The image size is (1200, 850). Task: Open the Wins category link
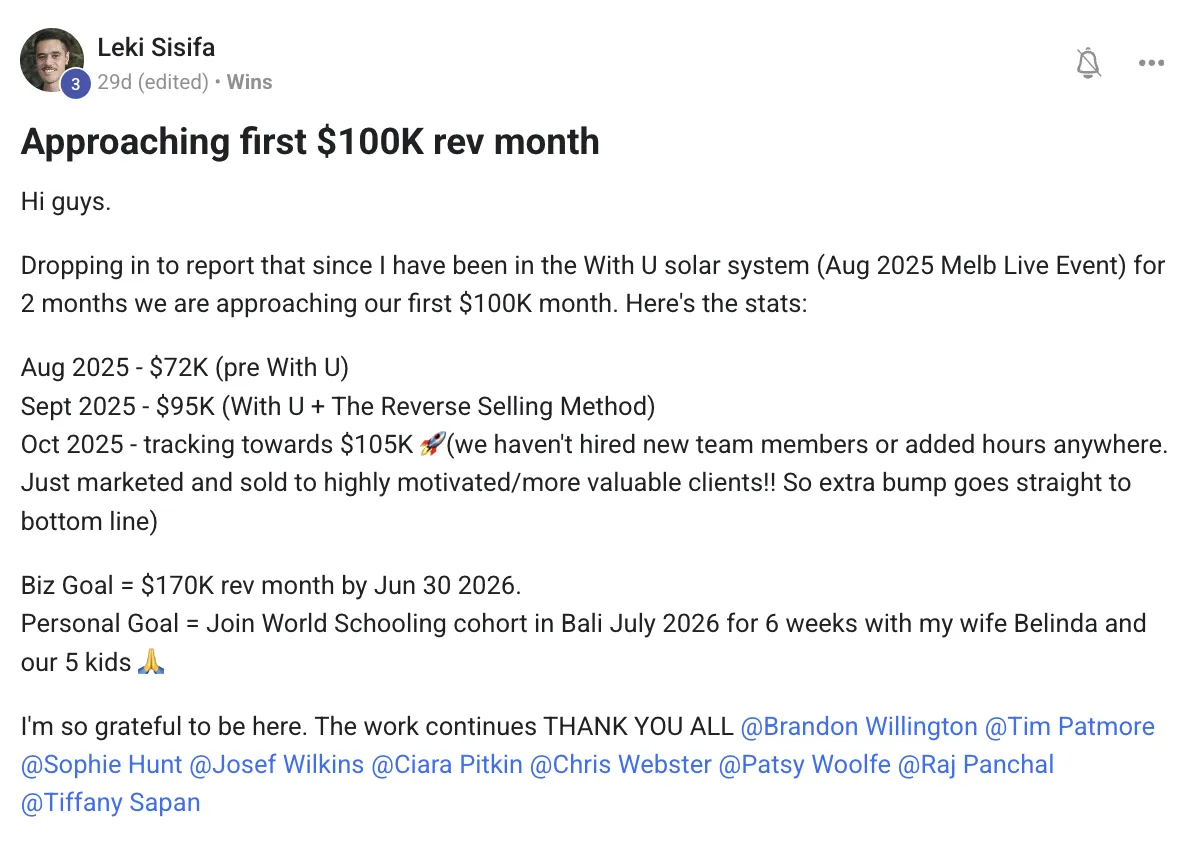(249, 82)
